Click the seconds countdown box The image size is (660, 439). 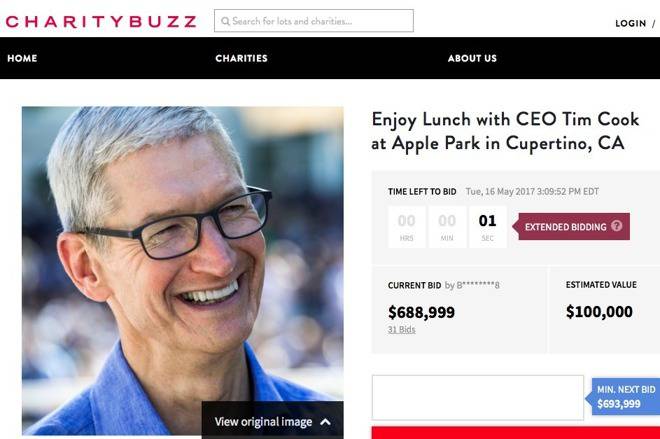click(x=487, y=227)
